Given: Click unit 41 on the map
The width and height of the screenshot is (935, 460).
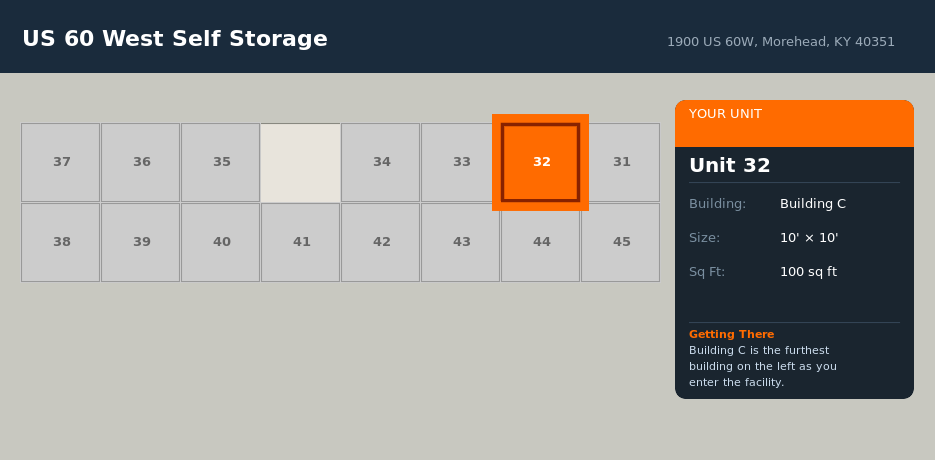Looking at the screenshot, I should click(300, 242).
